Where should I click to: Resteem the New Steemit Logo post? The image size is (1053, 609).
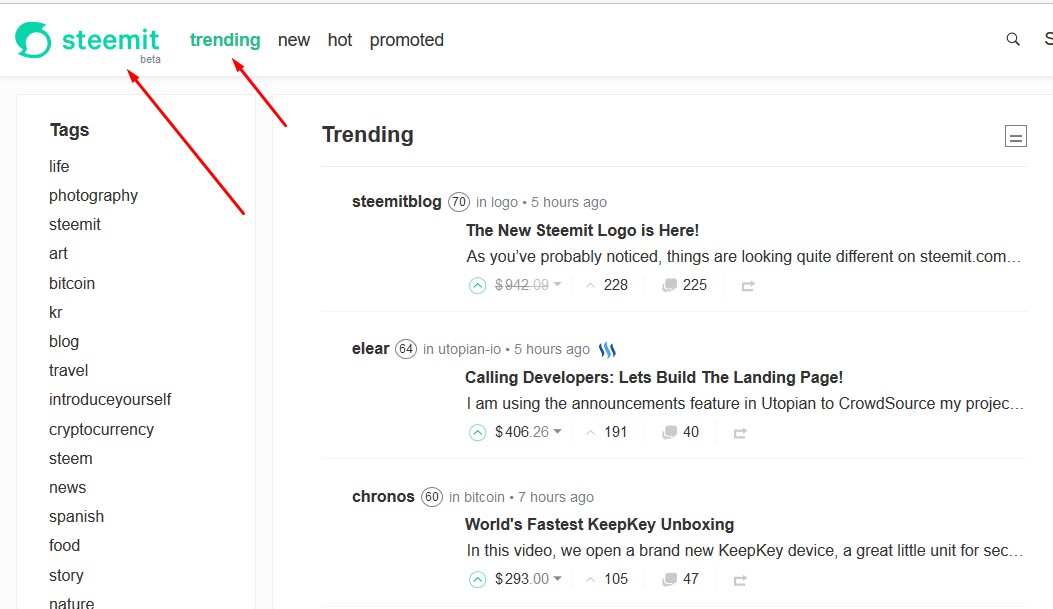(x=747, y=286)
